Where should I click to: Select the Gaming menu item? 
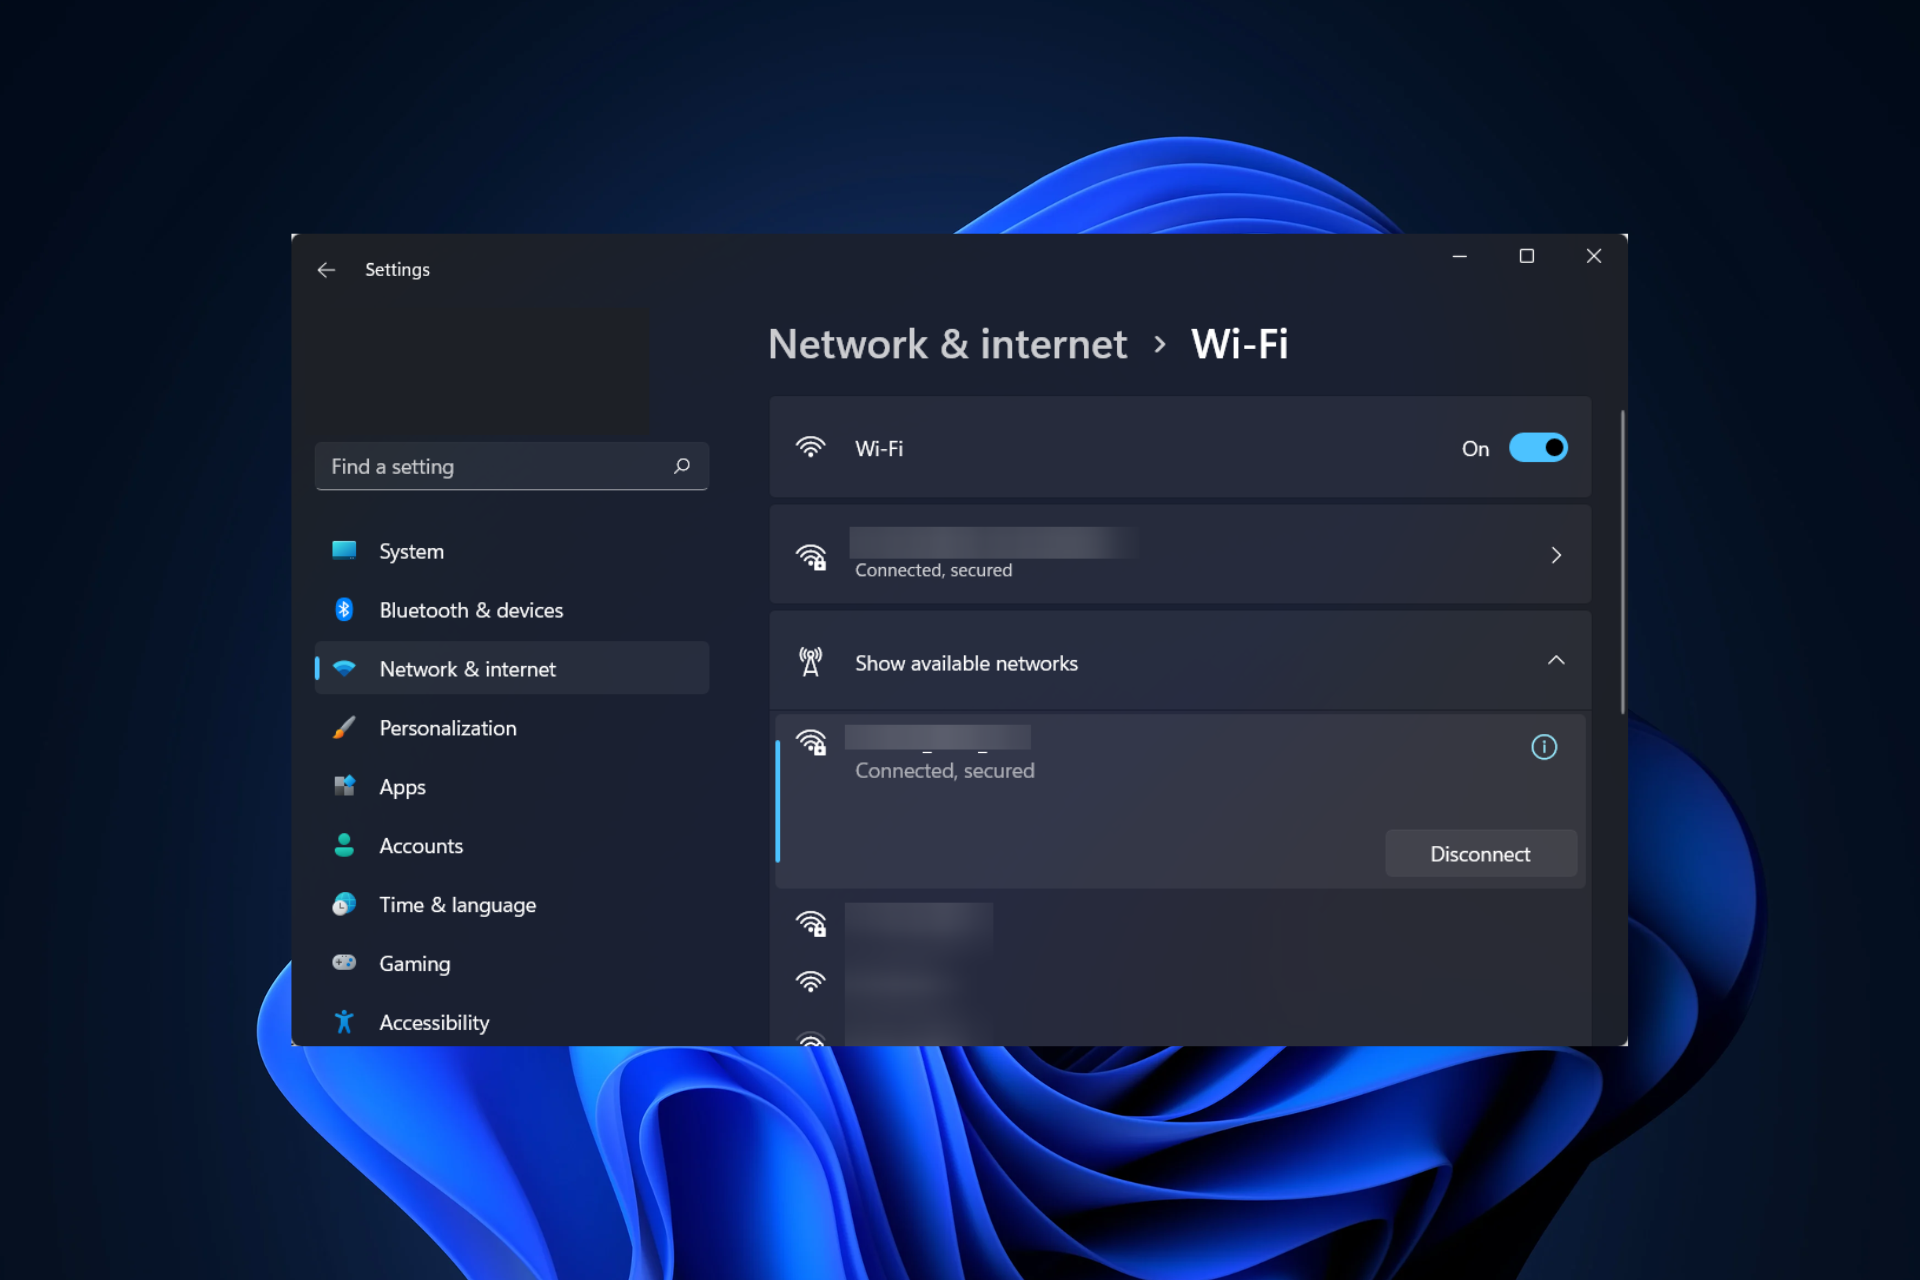coord(411,963)
